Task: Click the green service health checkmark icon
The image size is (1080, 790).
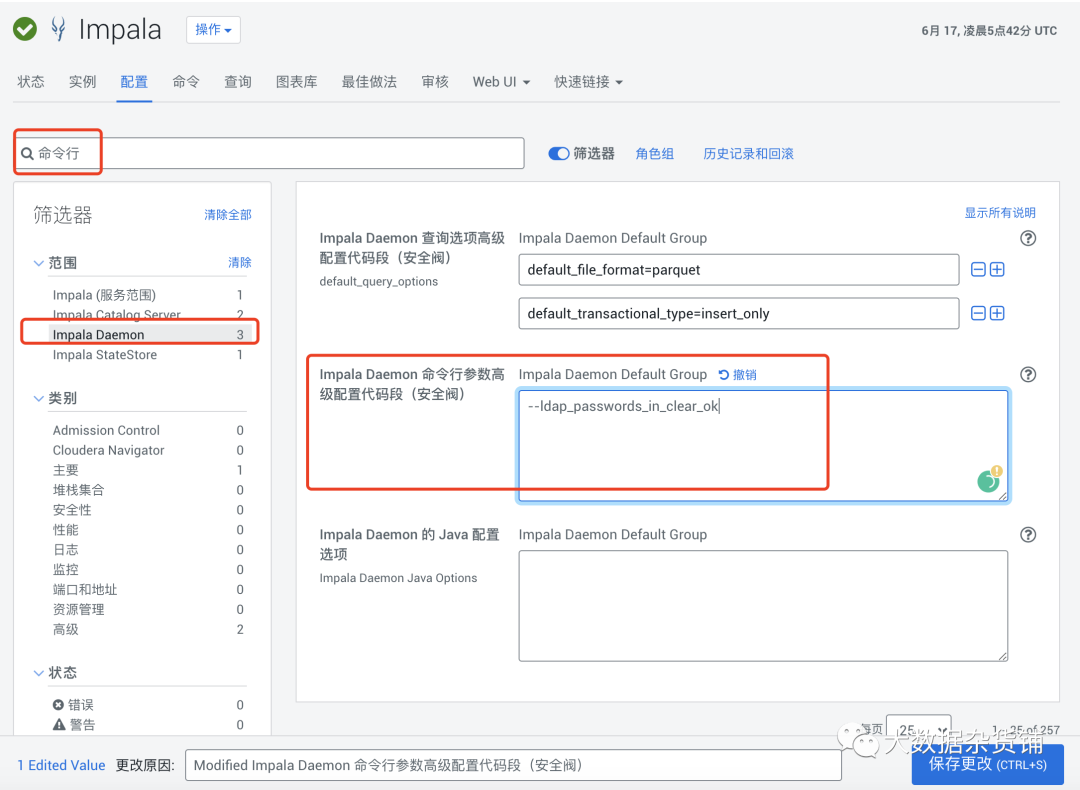Action: pyautogui.click(x=25, y=29)
